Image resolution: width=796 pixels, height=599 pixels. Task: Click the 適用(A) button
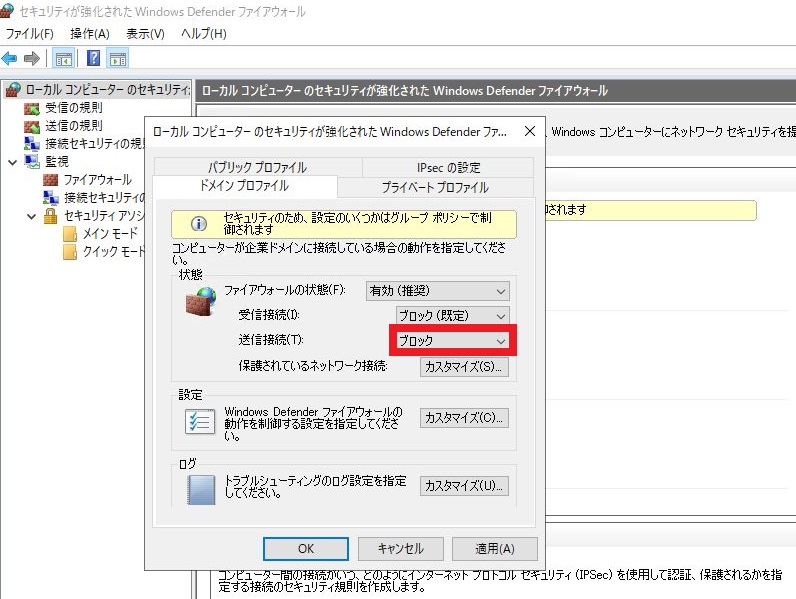pyautogui.click(x=494, y=549)
